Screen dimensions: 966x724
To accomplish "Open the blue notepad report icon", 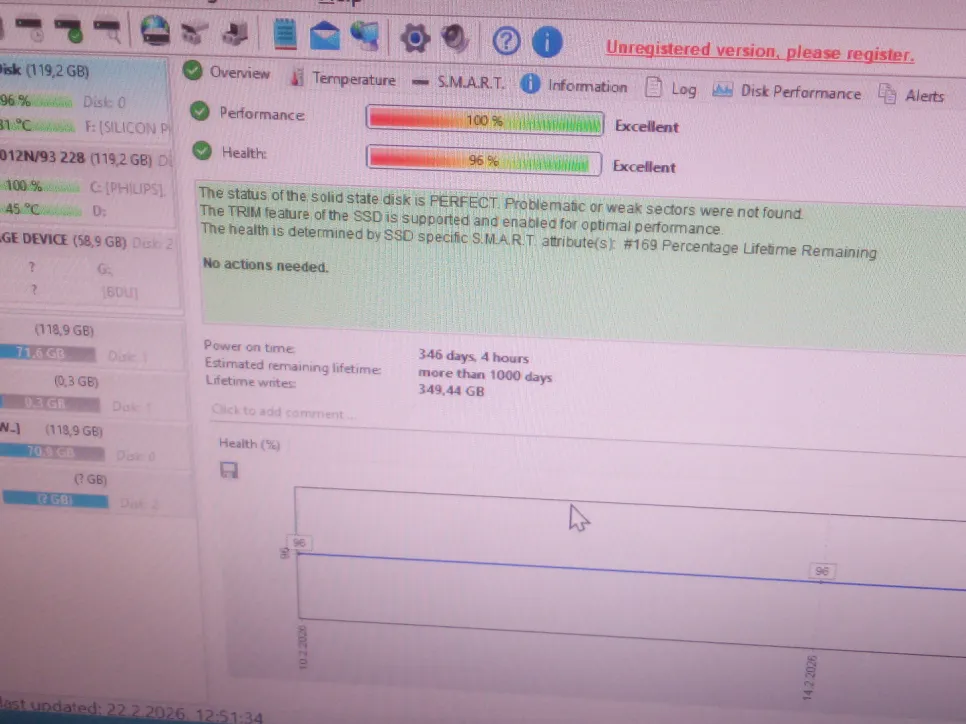I will [285, 35].
